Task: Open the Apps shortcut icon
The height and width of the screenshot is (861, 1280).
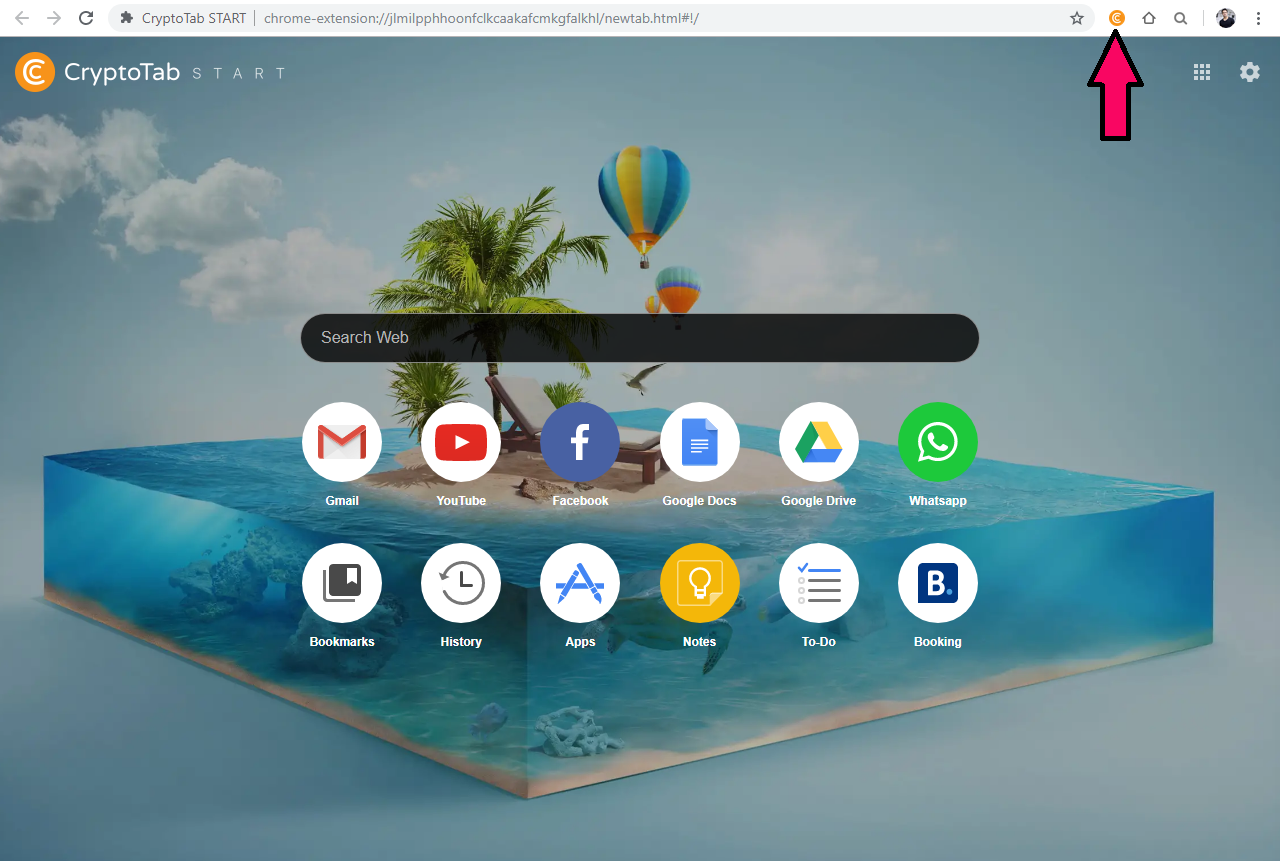Action: [580, 583]
